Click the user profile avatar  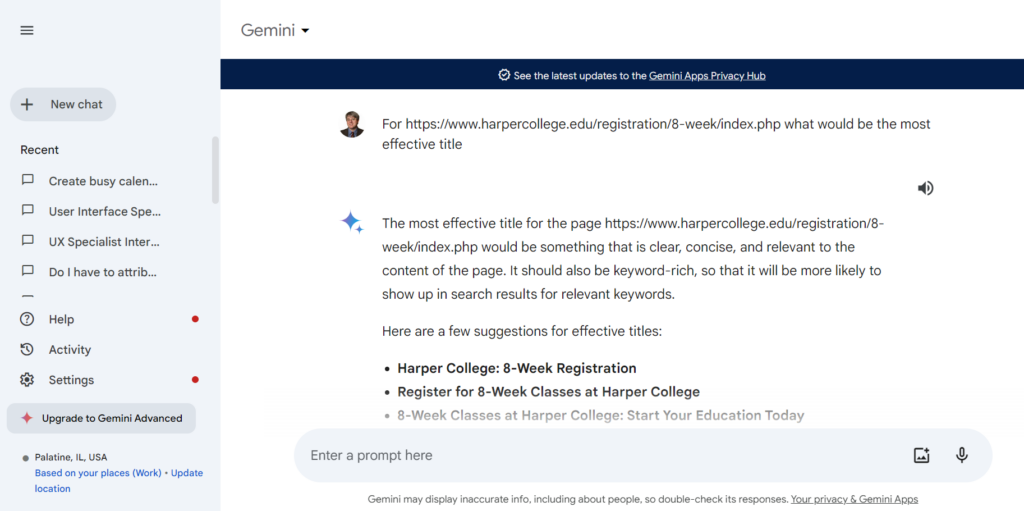352,125
